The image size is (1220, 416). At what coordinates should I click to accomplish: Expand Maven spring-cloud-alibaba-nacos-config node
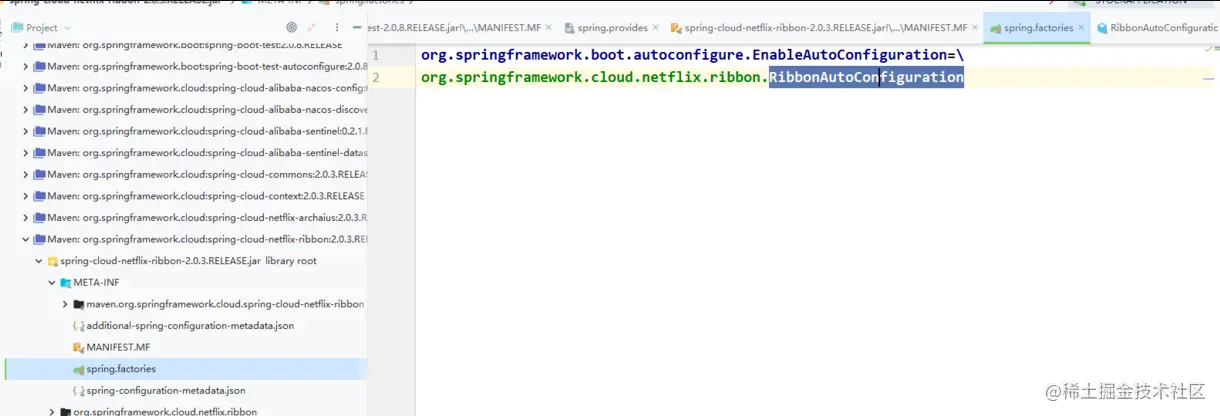pos(26,88)
